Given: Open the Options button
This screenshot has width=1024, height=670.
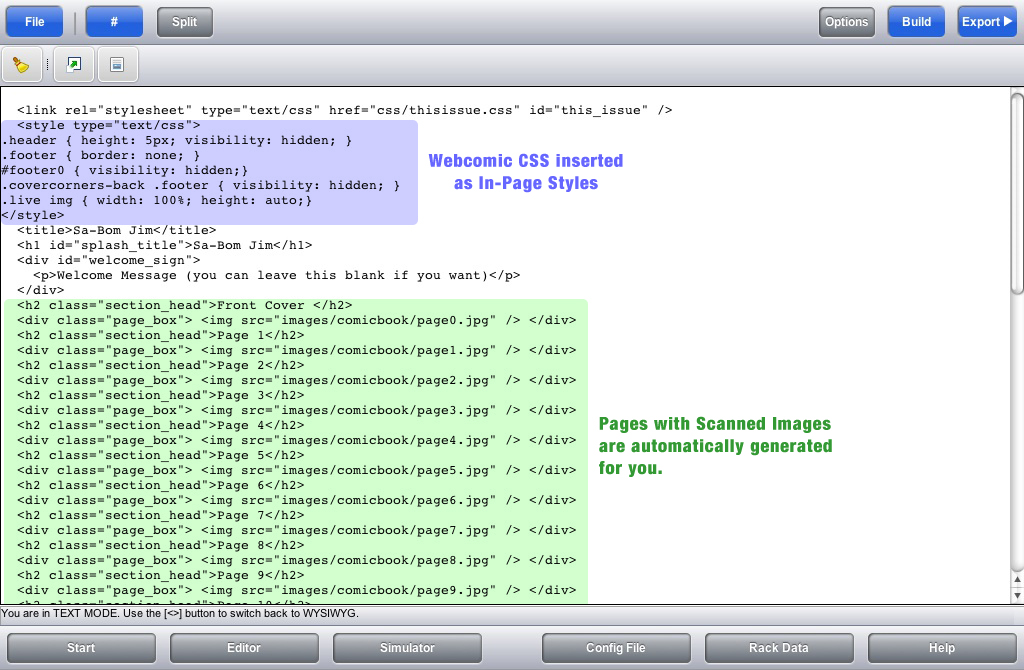Looking at the screenshot, I should coord(846,22).
